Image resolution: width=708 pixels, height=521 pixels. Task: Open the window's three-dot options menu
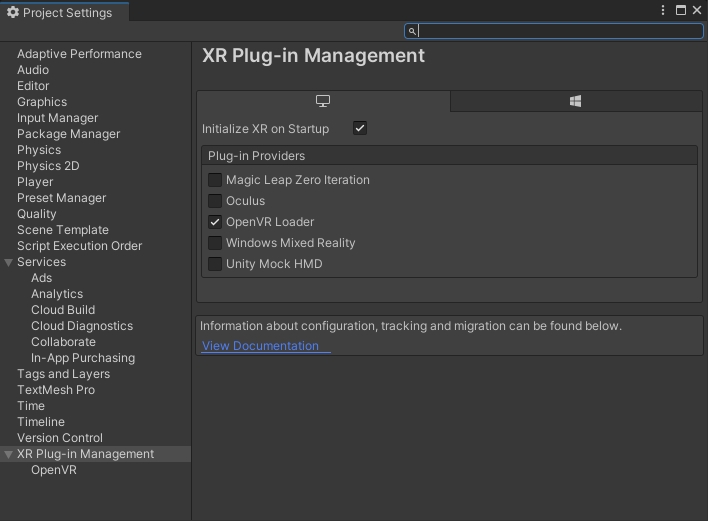click(663, 10)
